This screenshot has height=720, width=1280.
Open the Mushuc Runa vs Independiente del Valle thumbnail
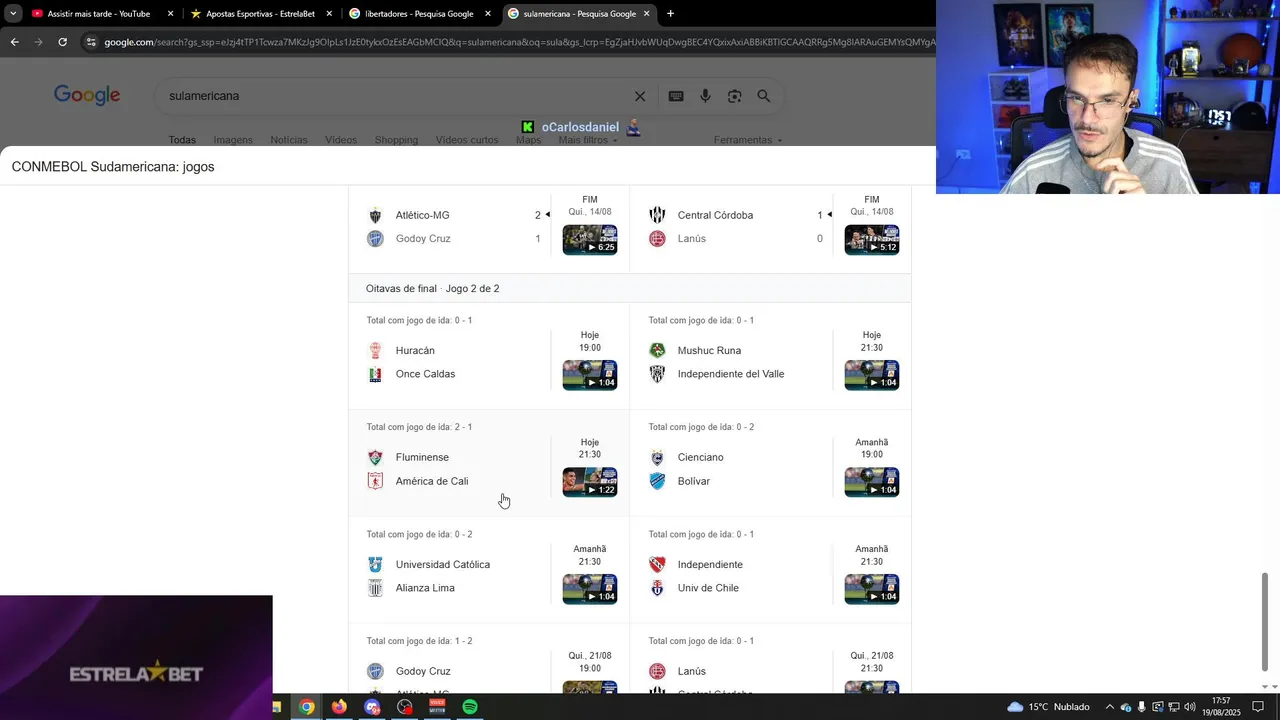[x=872, y=375]
